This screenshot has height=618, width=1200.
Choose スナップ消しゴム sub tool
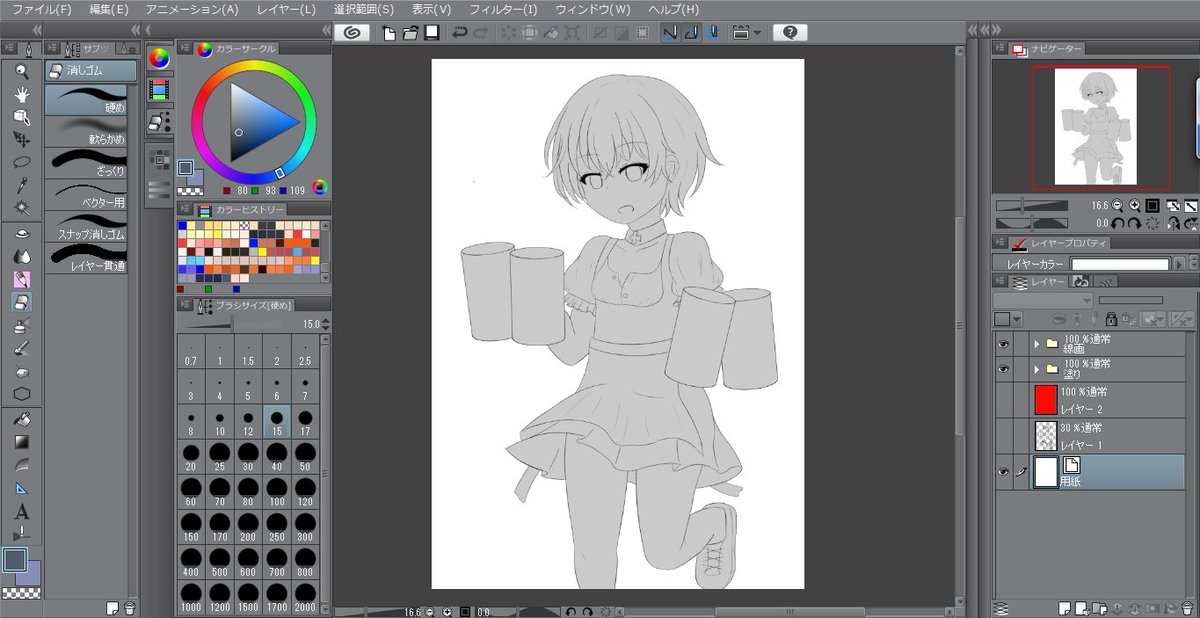coord(87,225)
